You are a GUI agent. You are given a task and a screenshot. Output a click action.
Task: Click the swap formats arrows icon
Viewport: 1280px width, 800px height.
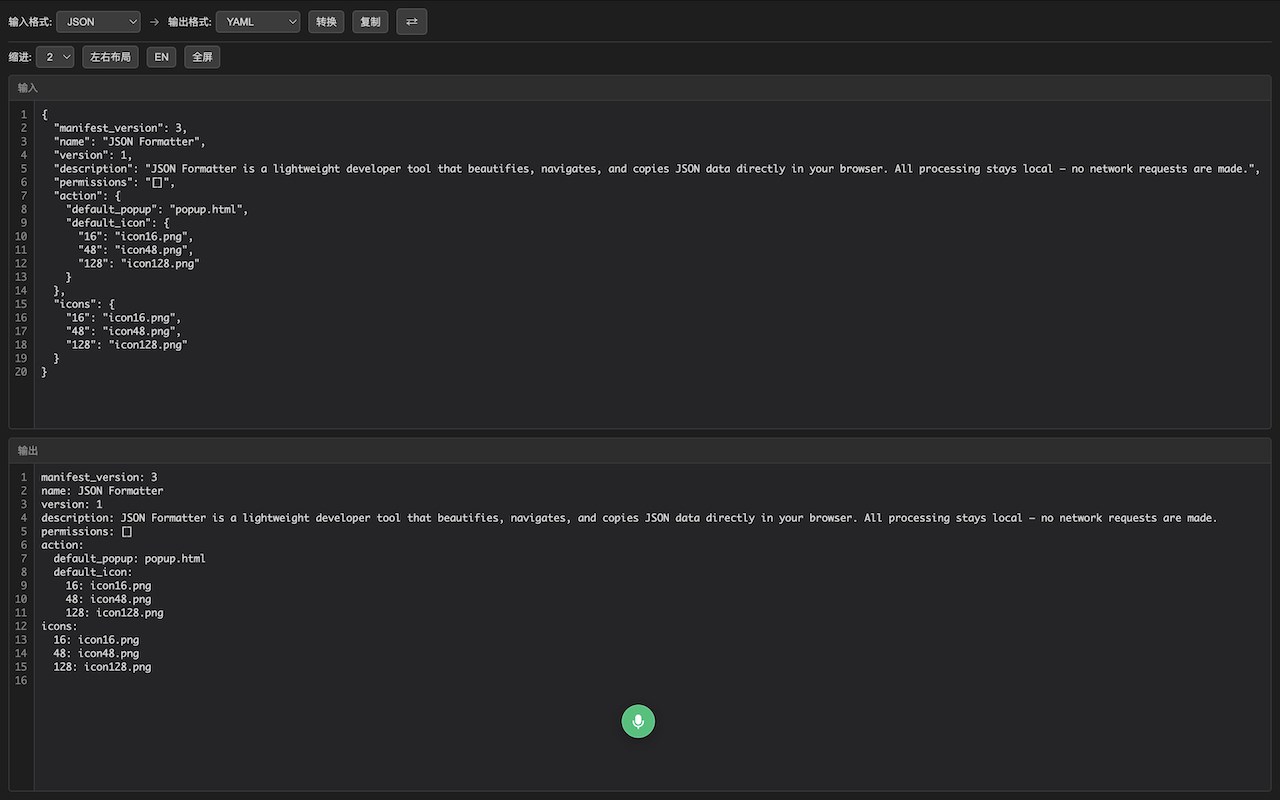click(x=411, y=21)
